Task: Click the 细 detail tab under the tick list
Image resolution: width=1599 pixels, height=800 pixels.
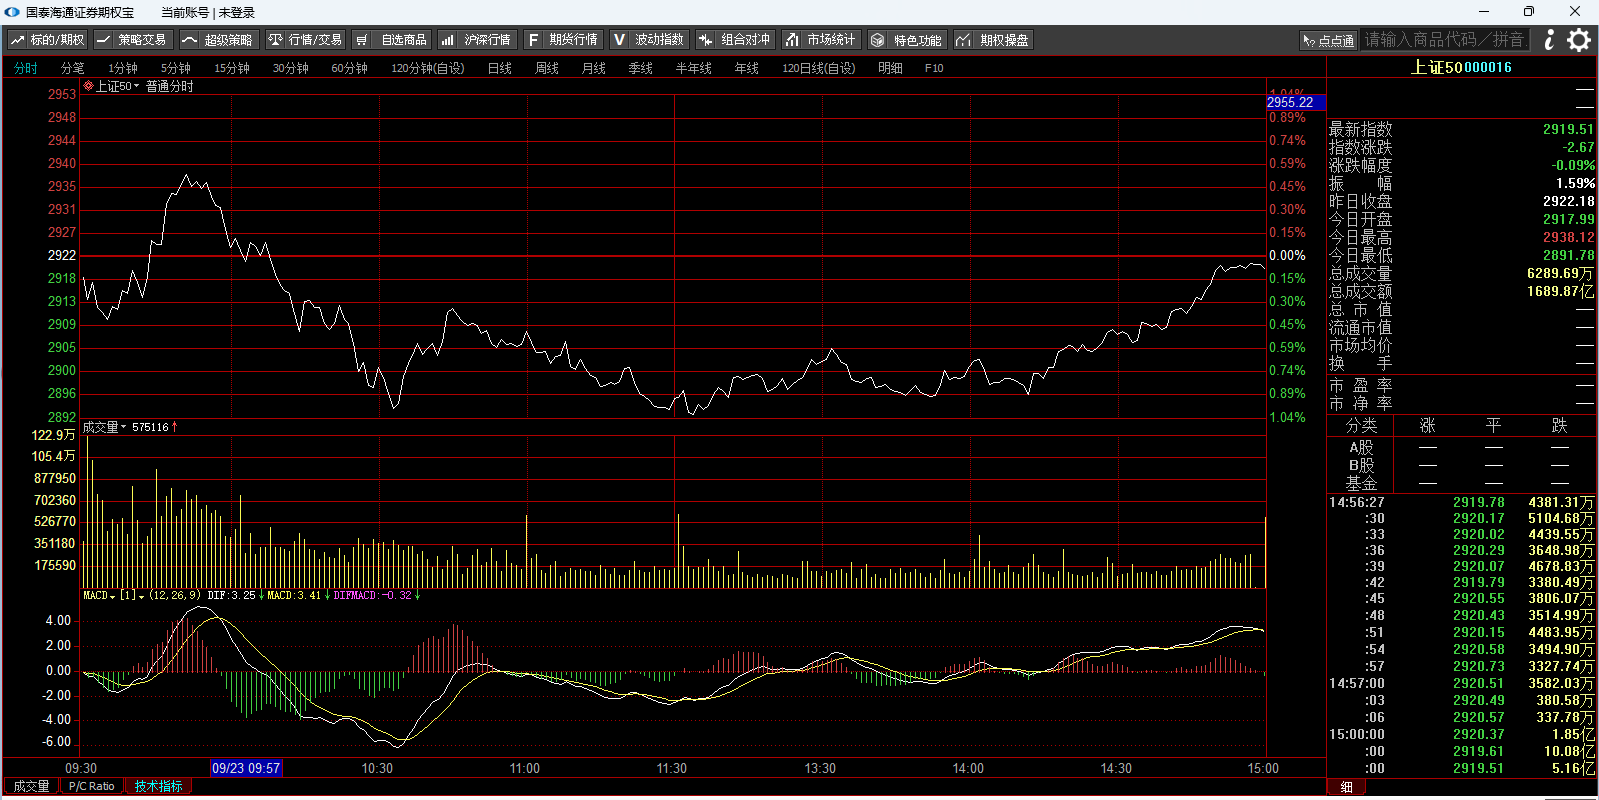Action: [1347, 787]
